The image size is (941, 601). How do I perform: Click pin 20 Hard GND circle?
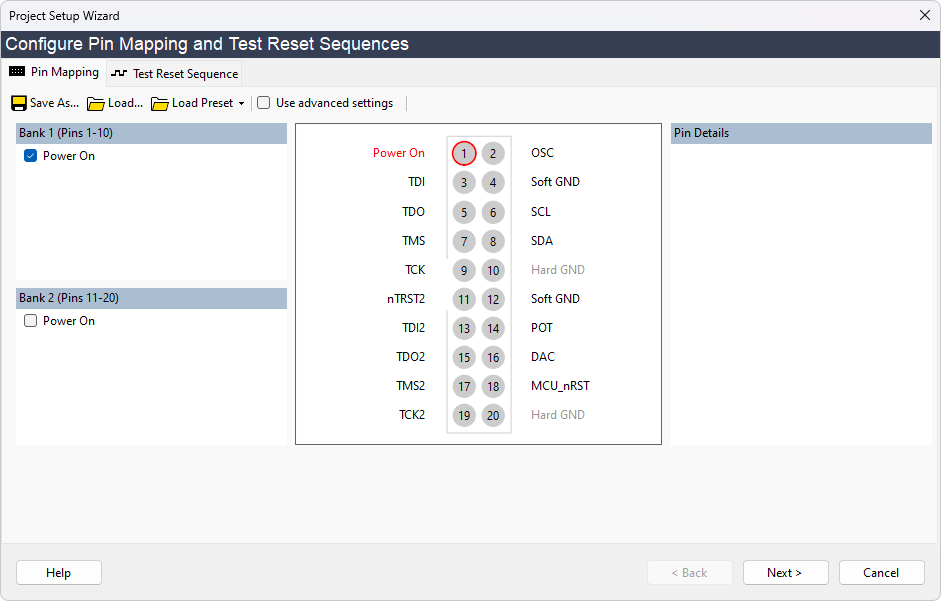tap(493, 415)
